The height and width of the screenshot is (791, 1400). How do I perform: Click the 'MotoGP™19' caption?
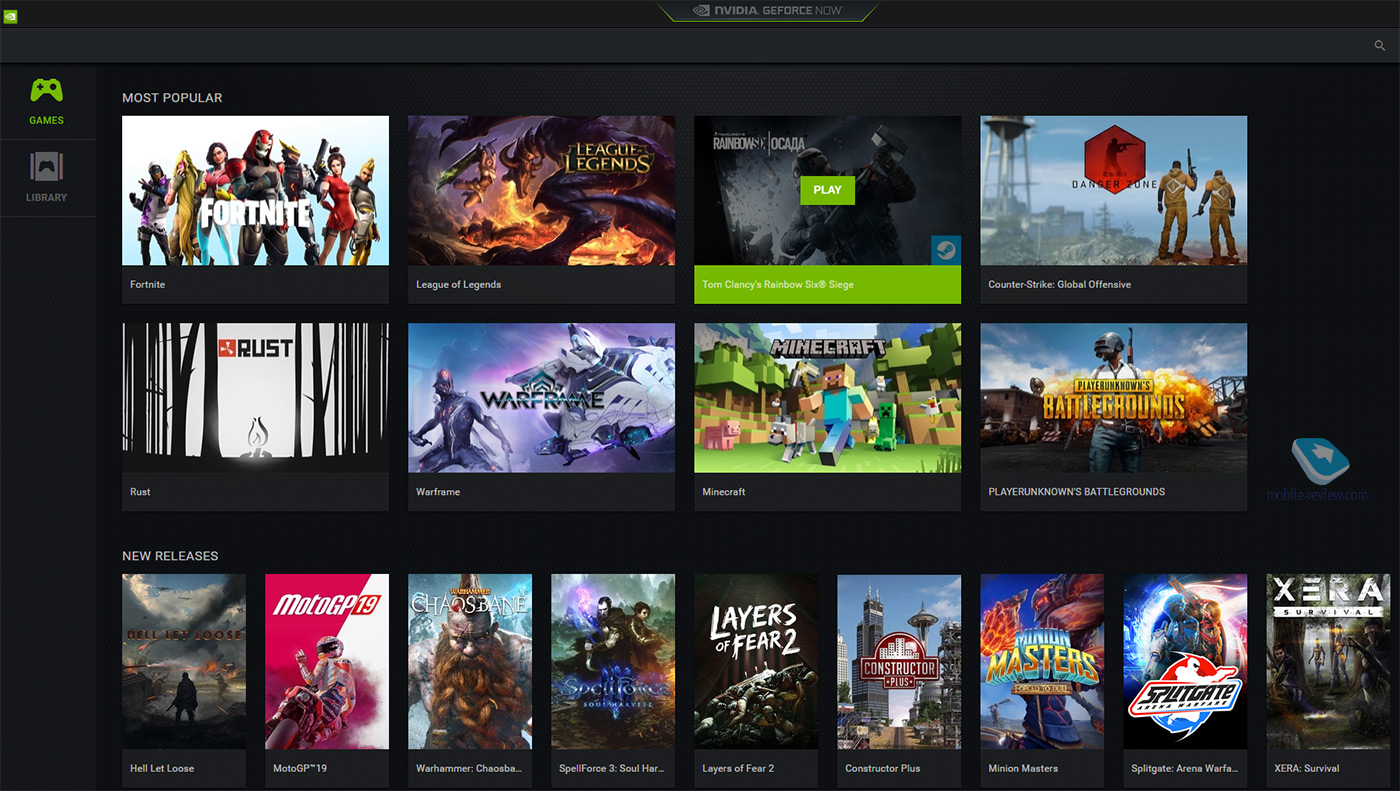click(300, 768)
